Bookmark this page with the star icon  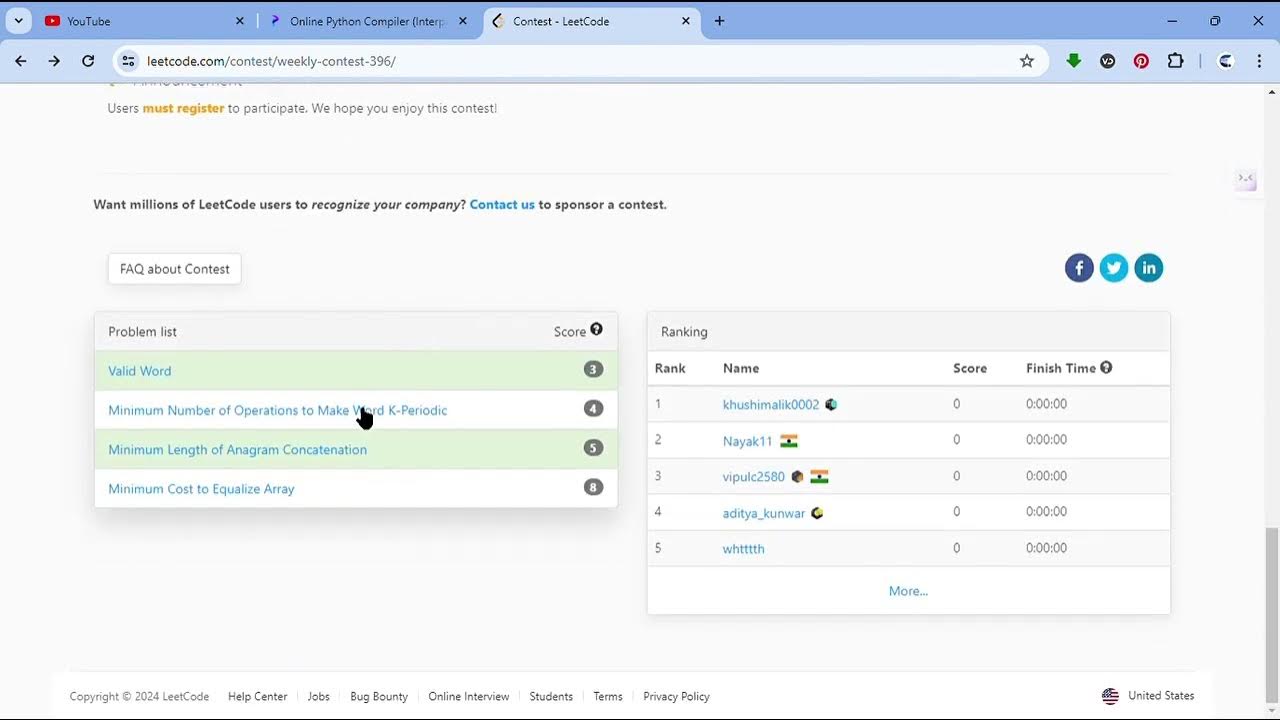pyautogui.click(x=1027, y=61)
